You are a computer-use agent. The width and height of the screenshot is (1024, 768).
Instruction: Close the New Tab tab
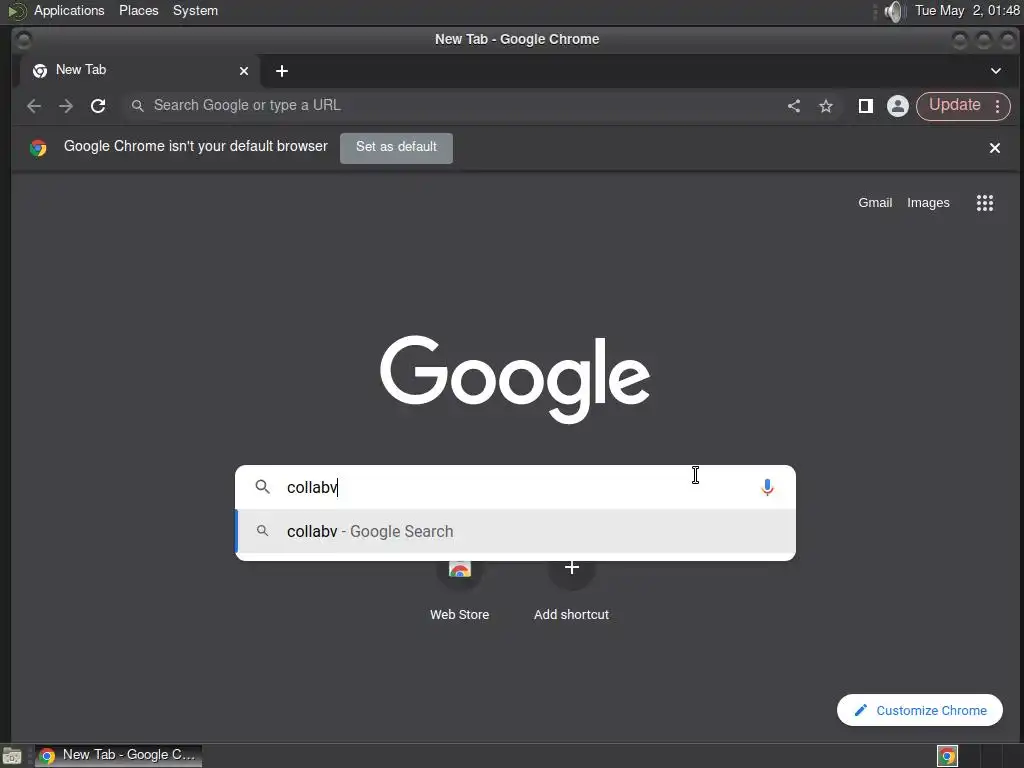coord(244,71)
